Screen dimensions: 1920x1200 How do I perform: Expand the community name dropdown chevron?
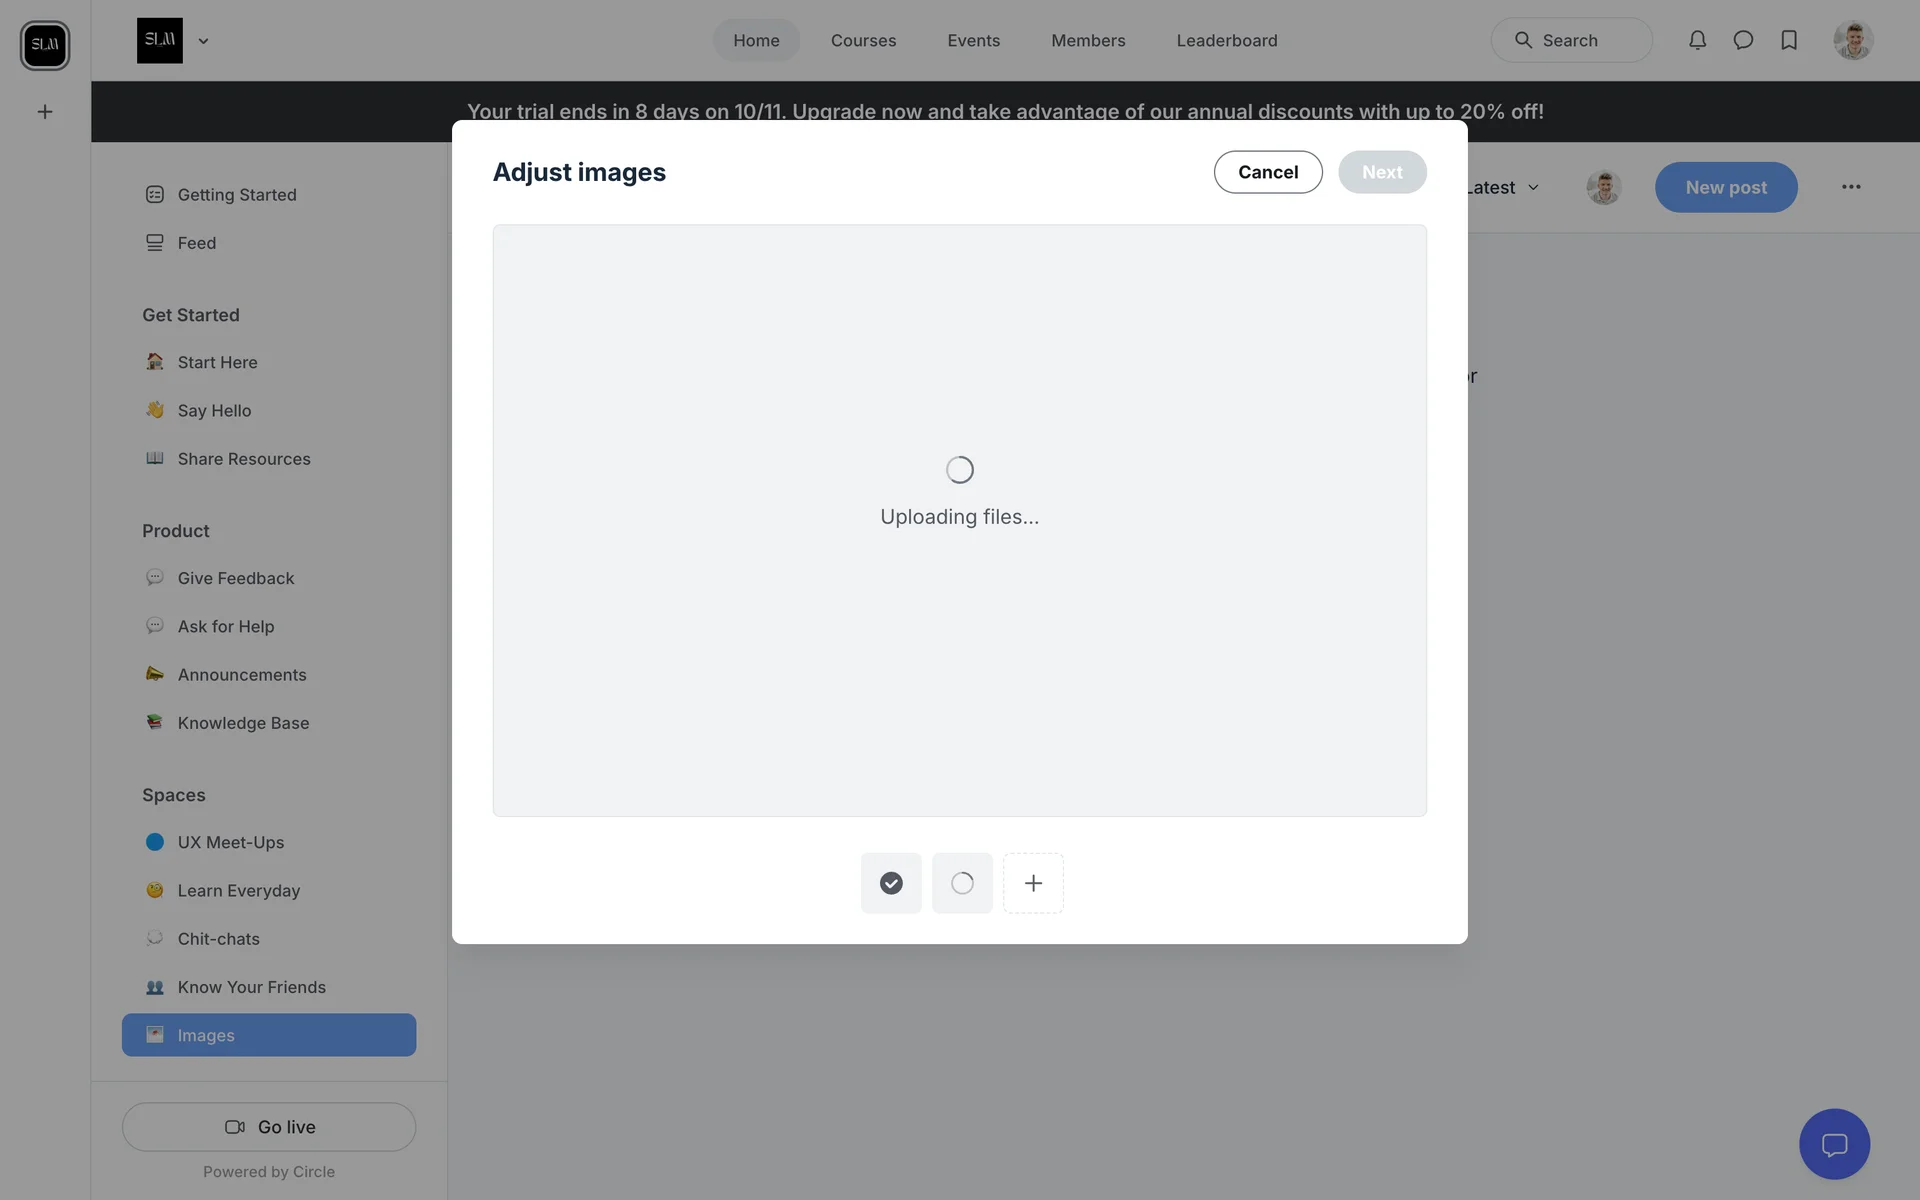coord(203,41)
